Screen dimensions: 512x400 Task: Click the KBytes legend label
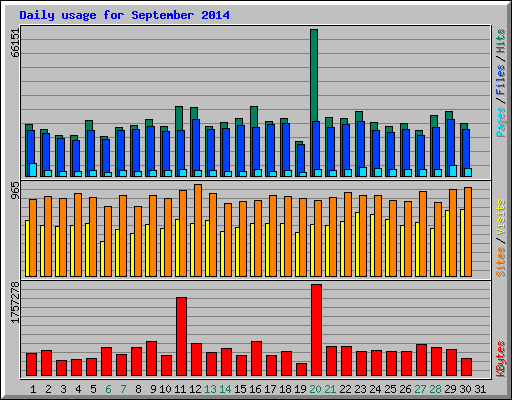point(501,359)
